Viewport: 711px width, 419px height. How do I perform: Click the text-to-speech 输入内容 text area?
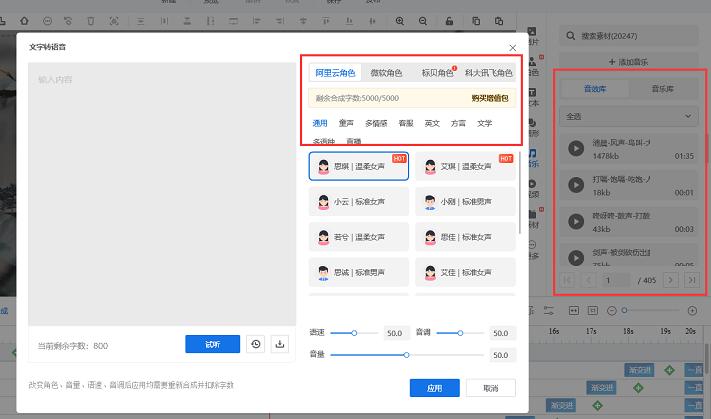click(162, 194)
